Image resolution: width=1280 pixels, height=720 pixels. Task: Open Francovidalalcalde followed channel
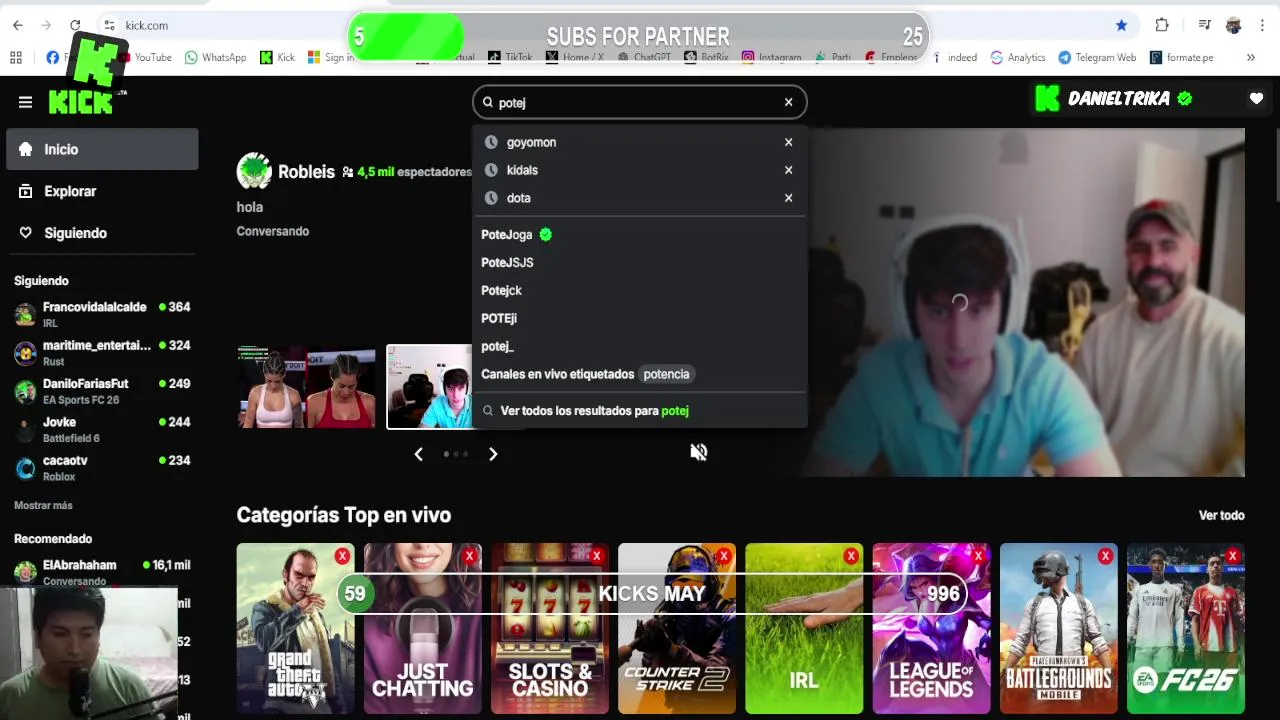(x=102, y=314)
